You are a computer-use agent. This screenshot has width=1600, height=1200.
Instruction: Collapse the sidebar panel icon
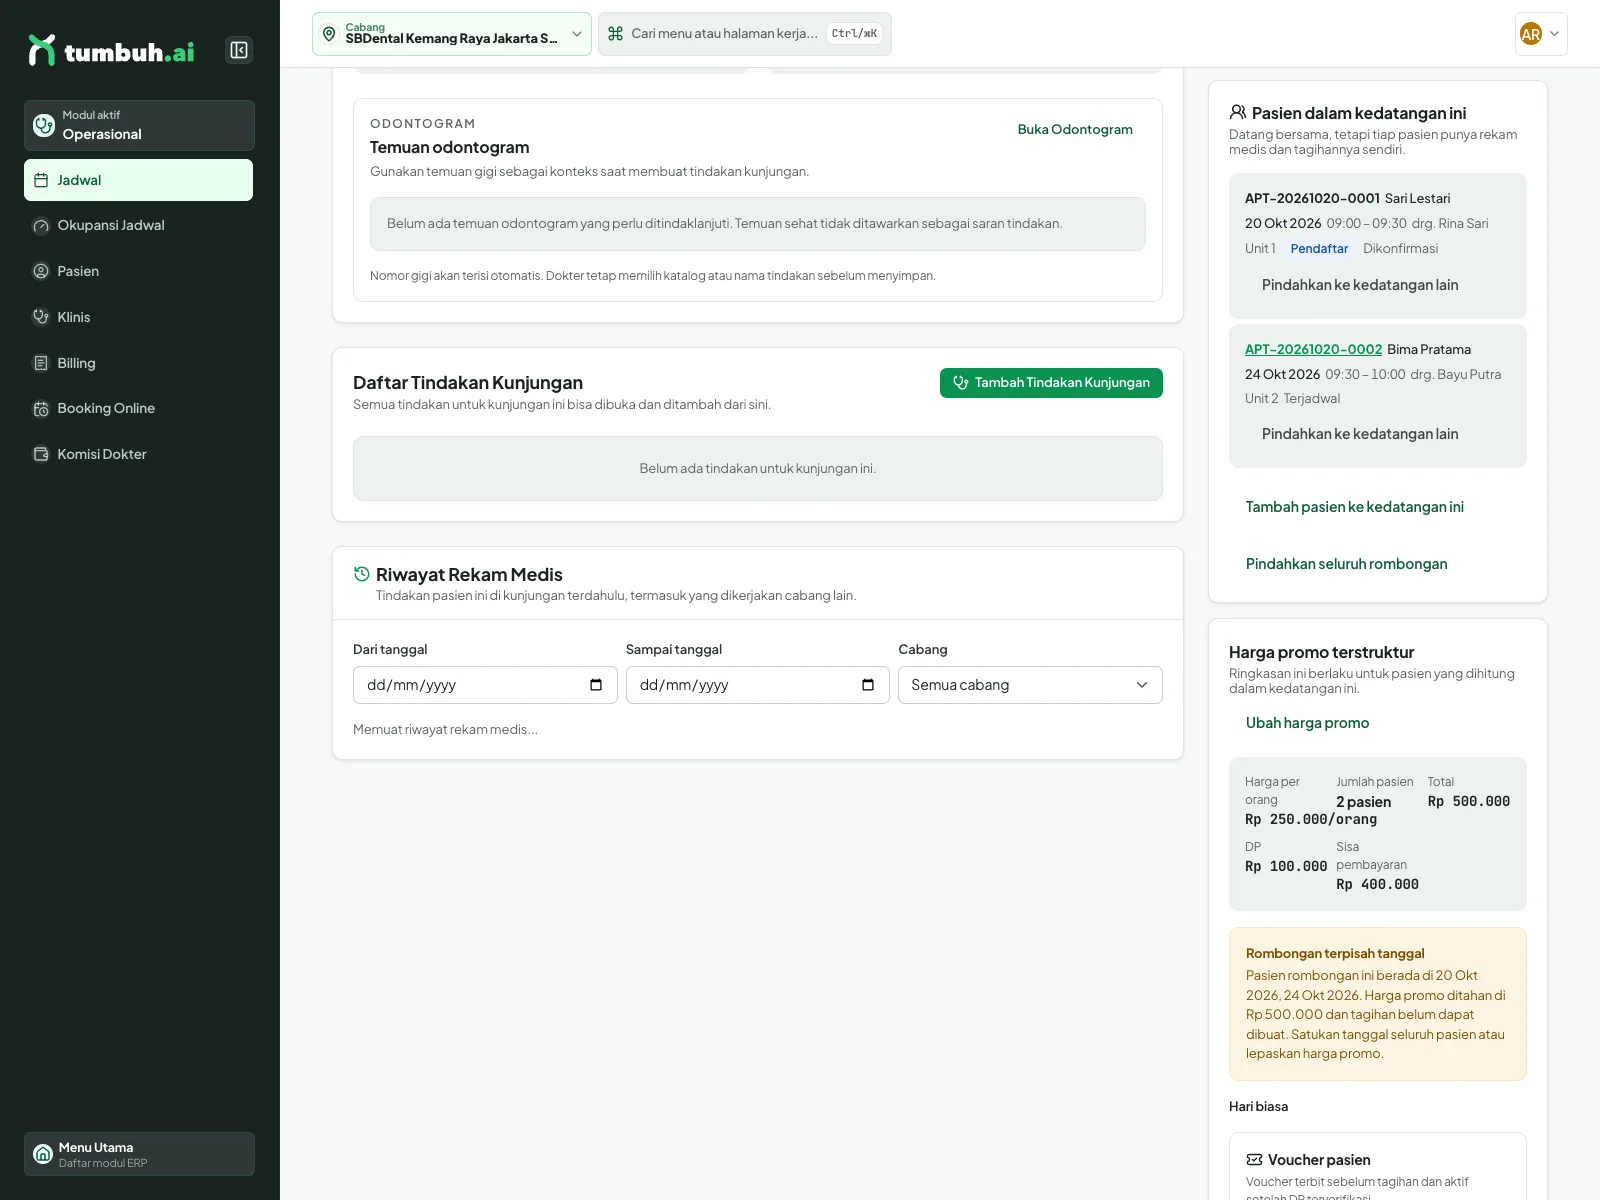[x=239, y=50]
